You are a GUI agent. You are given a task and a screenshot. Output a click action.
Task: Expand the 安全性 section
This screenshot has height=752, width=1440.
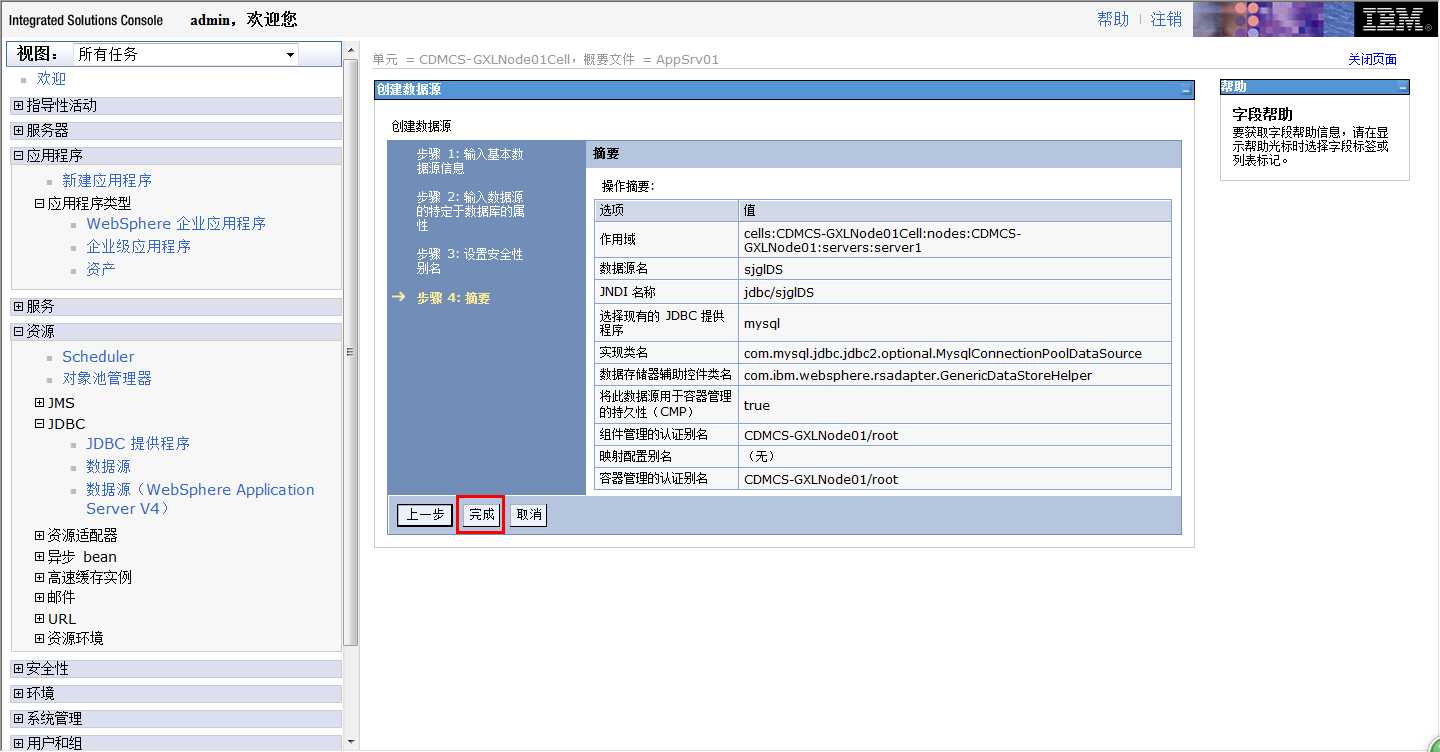pos(18,668)
